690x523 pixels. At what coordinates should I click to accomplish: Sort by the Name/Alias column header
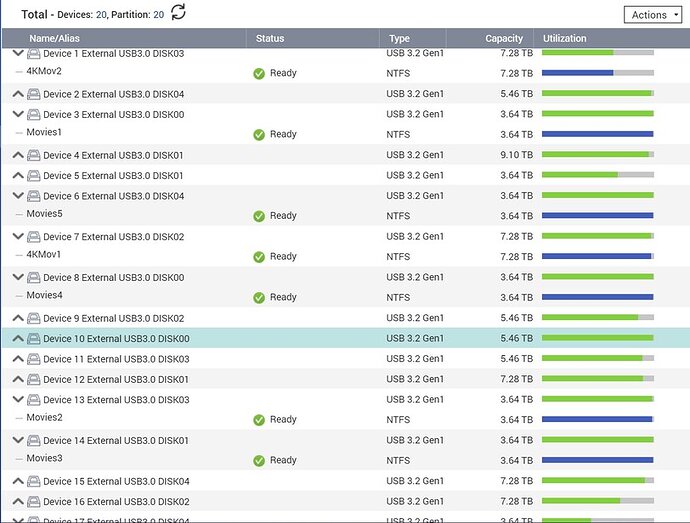124,38
